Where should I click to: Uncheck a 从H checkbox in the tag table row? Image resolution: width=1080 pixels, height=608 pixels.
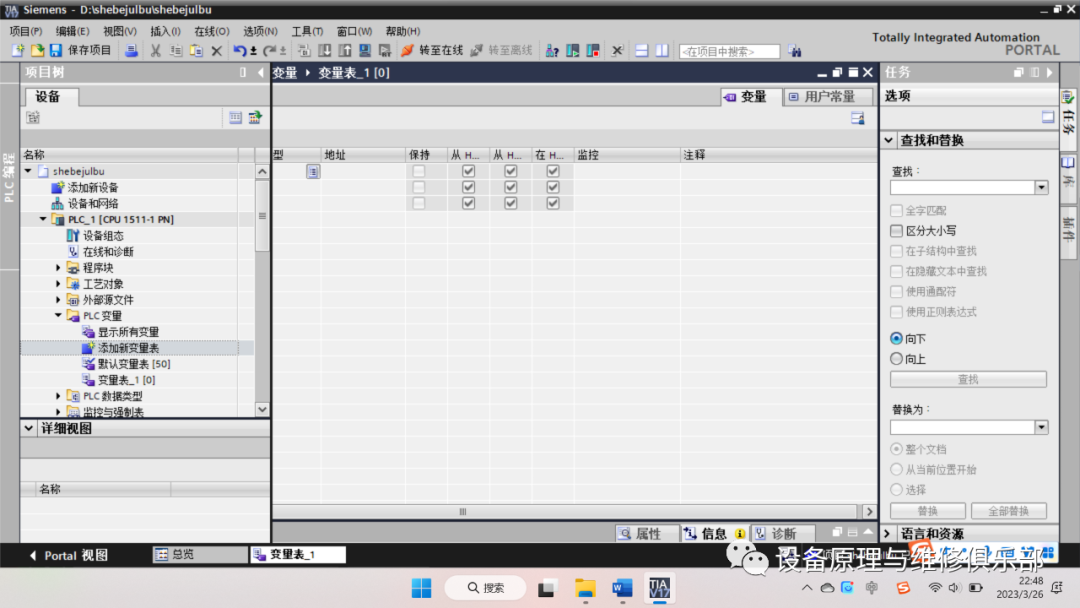pyautogui.click(x=467, y=171)
